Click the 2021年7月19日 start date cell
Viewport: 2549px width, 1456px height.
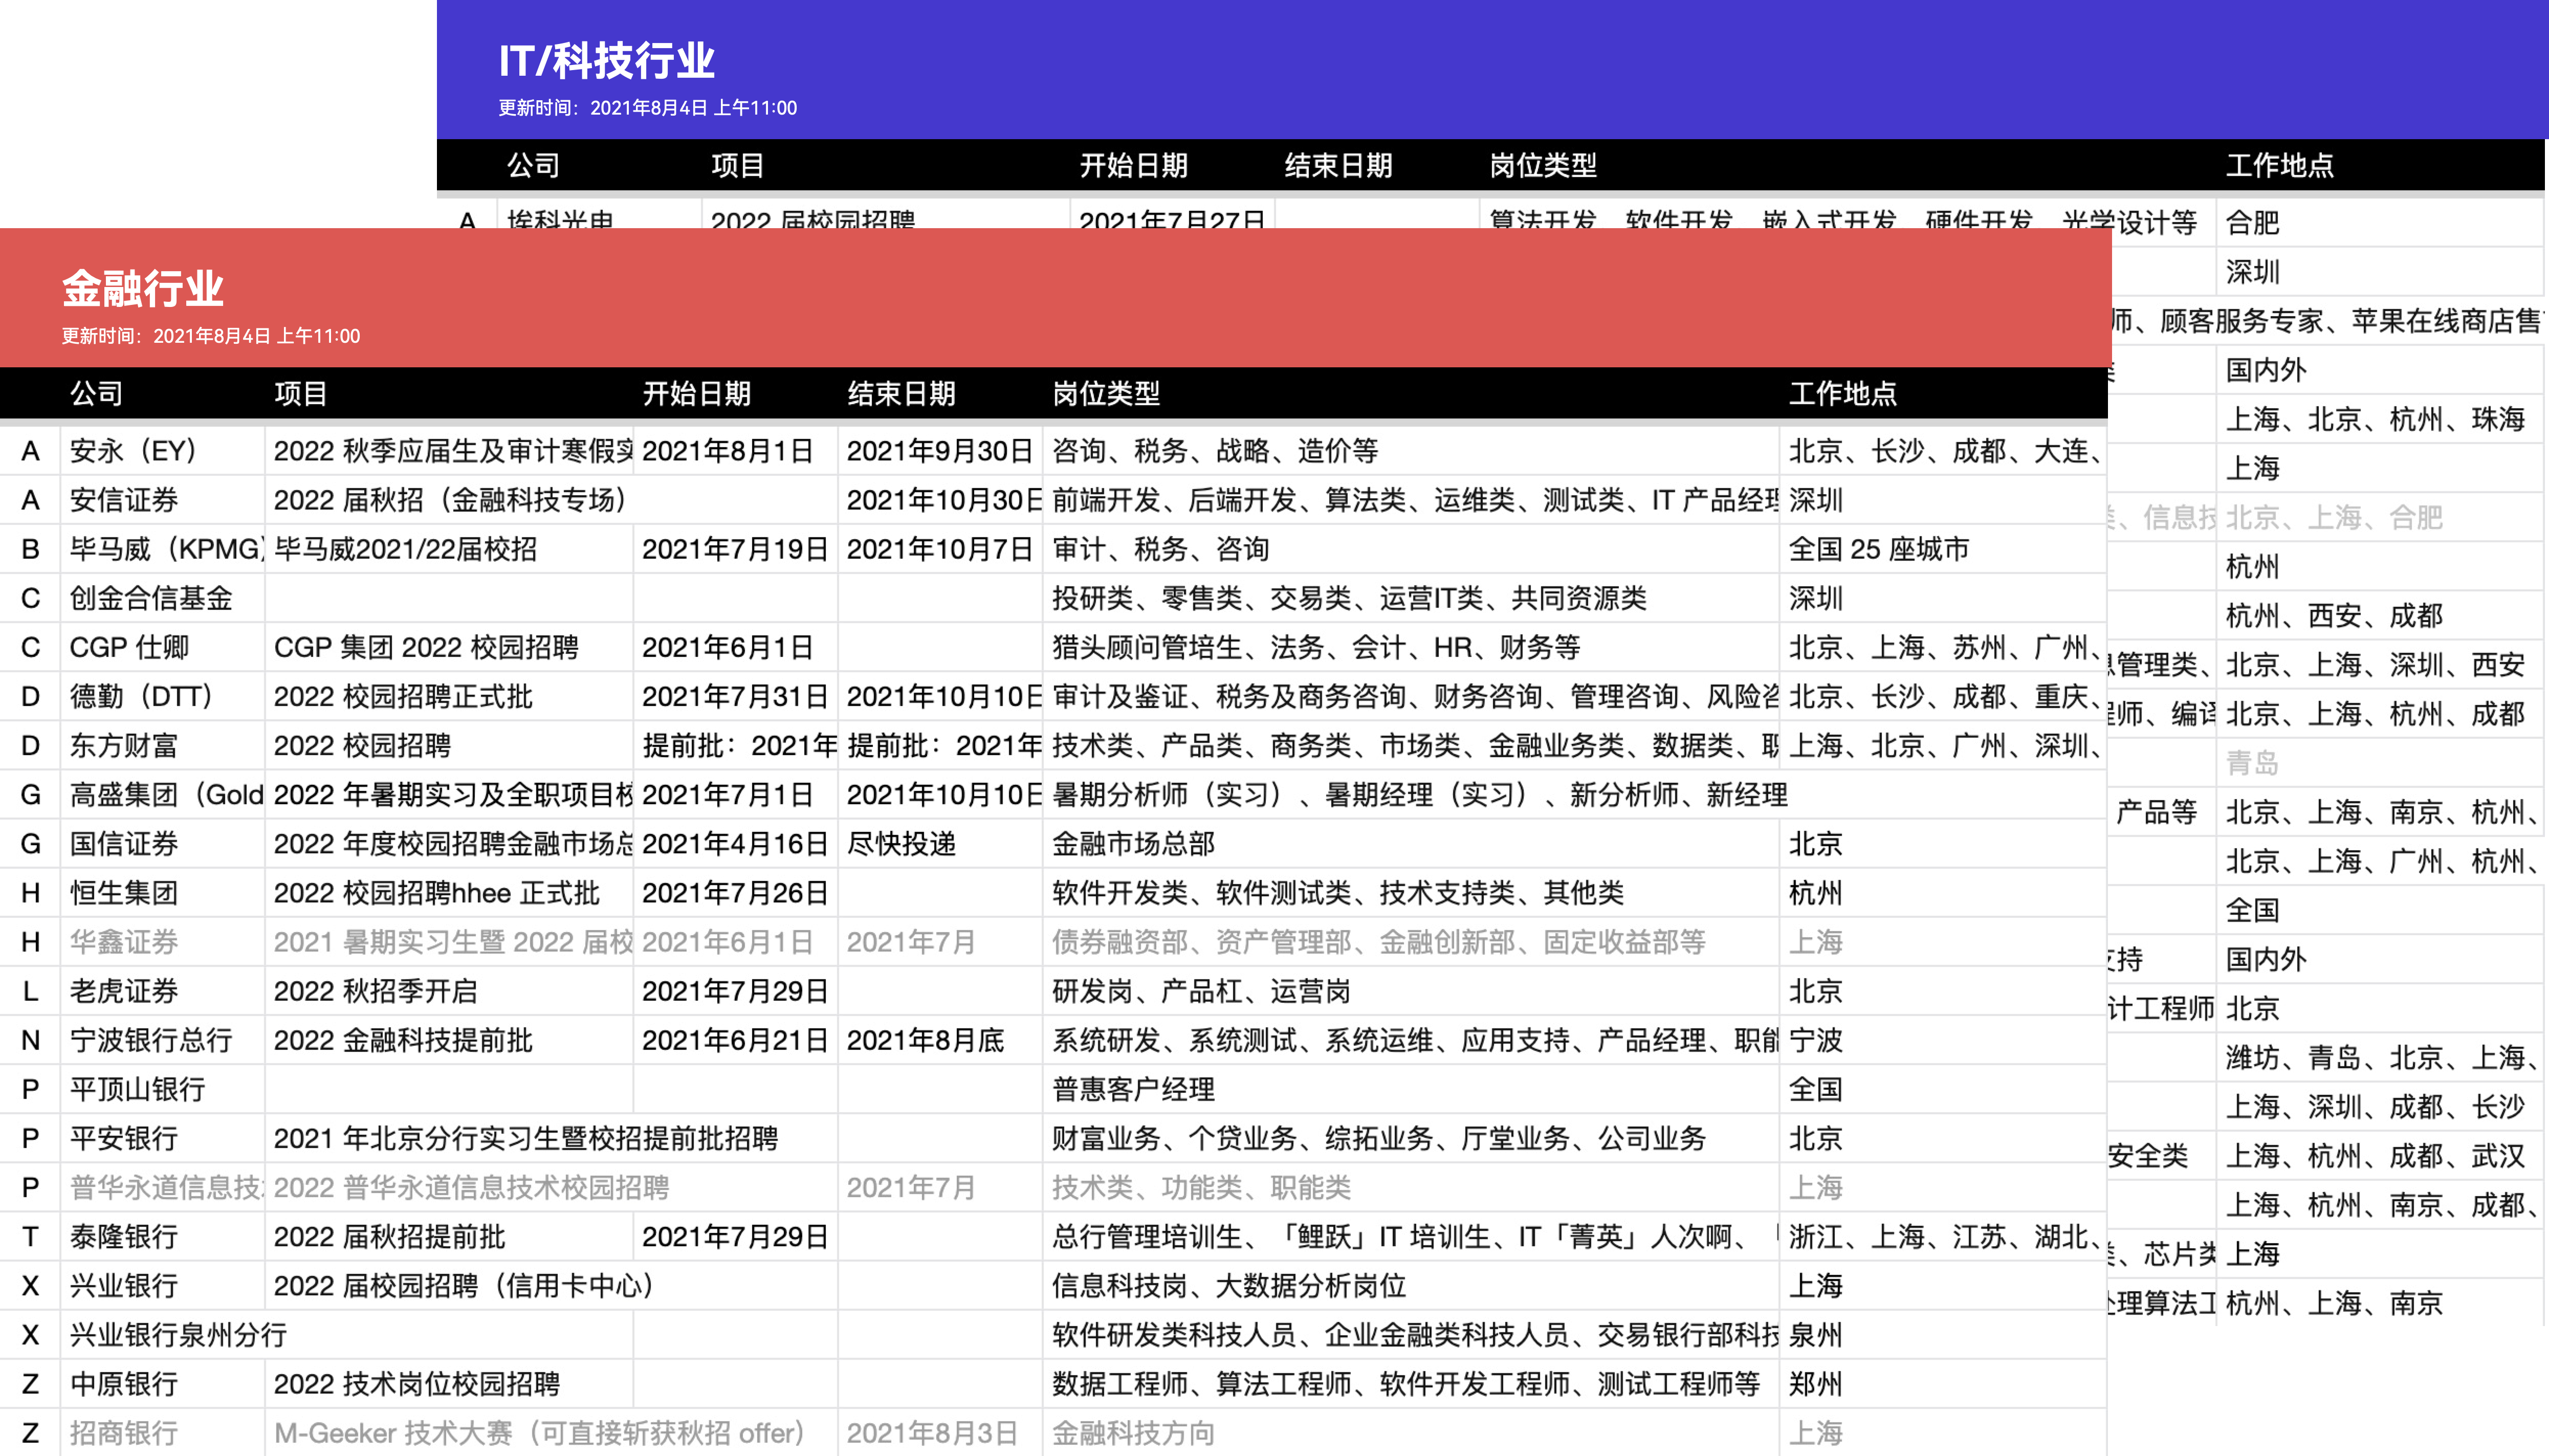735,549
